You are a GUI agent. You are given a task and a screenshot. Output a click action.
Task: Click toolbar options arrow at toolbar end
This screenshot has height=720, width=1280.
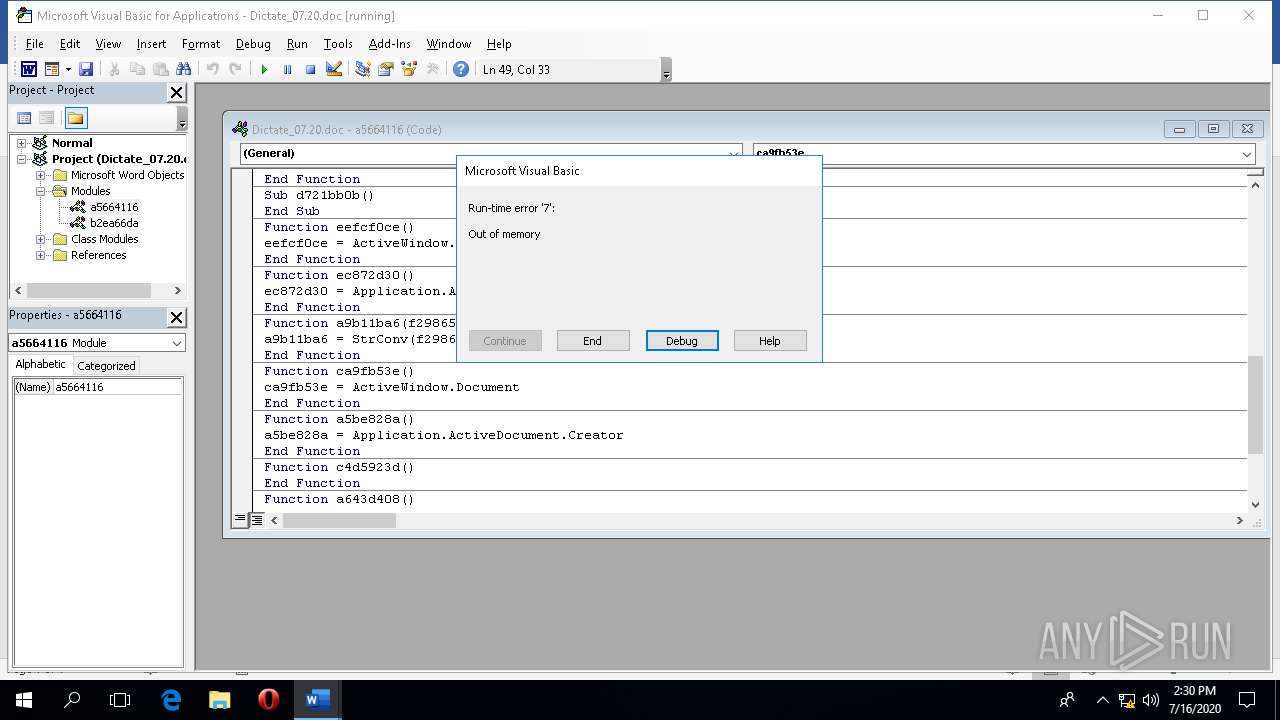[x=666, y=70]
